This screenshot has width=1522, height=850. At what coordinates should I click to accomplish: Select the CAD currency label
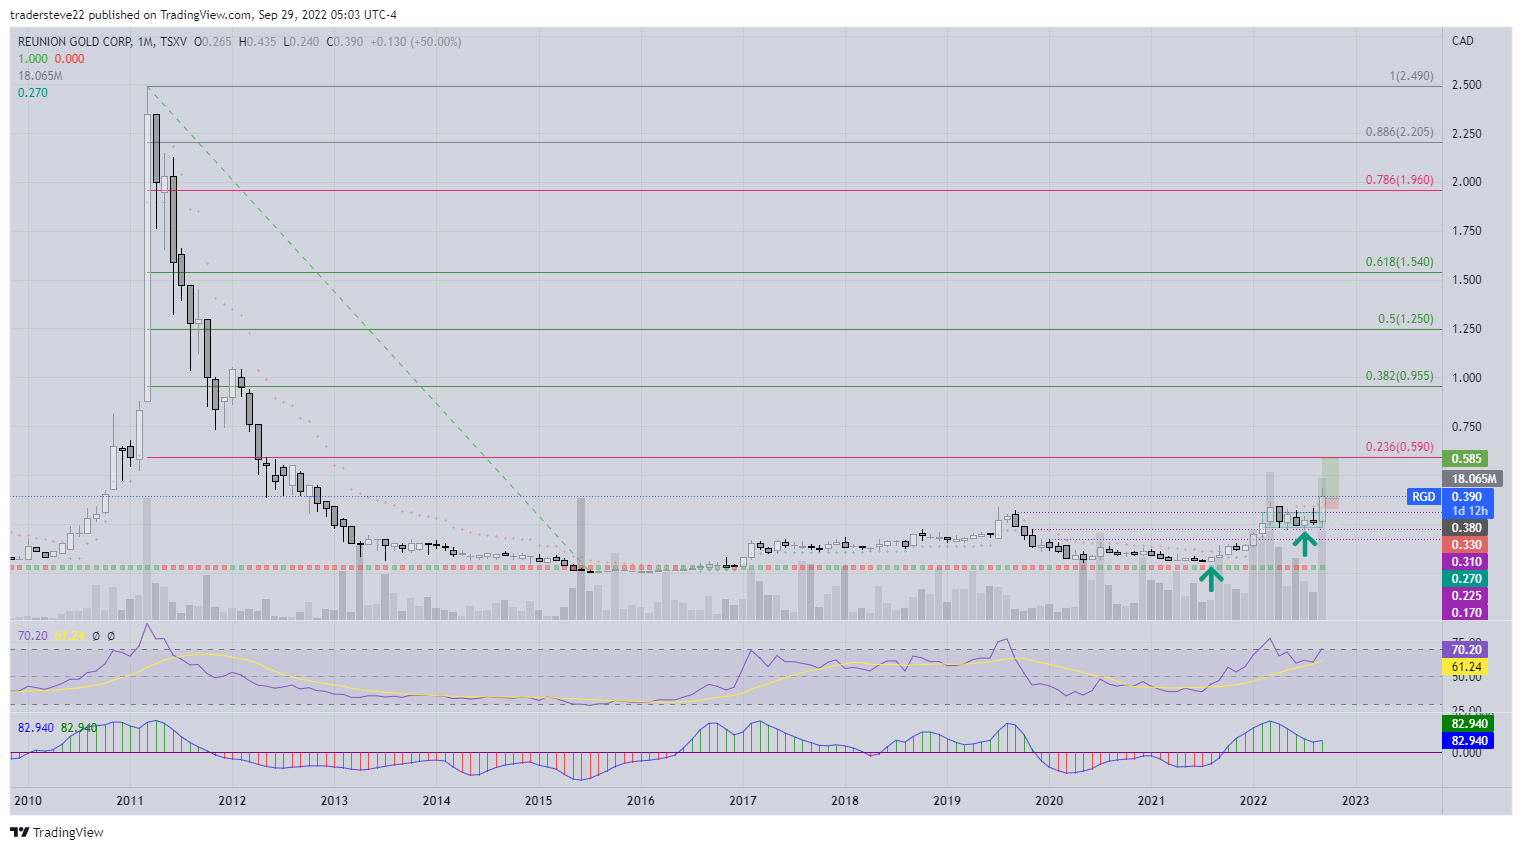click(x=1463, y=41)
